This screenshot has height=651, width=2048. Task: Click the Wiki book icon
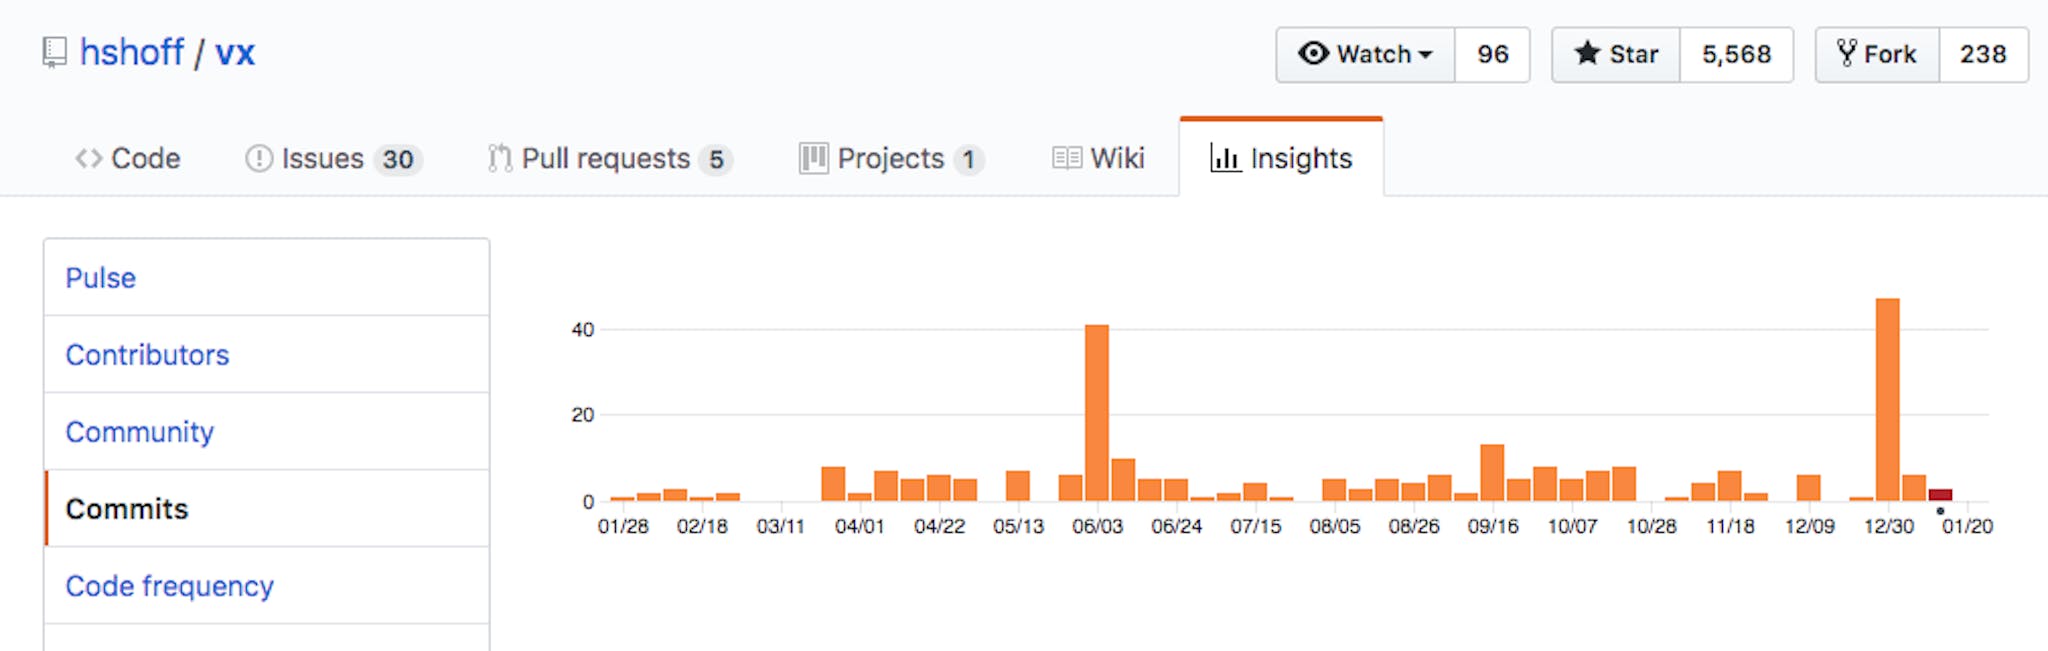click(x=1067, y=159)
